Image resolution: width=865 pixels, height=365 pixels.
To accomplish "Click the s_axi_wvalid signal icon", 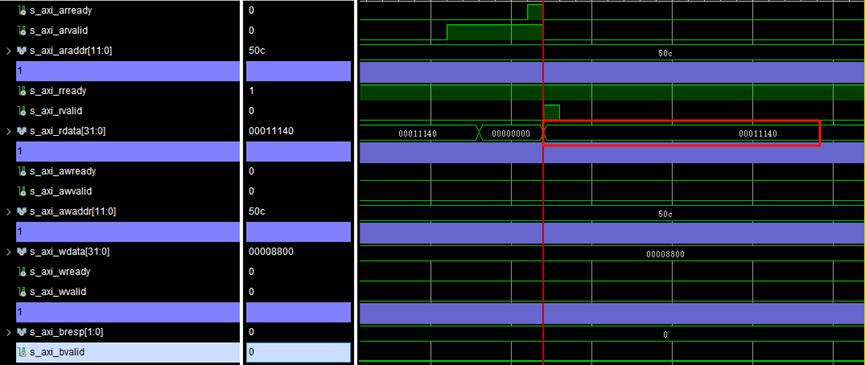I will coord(23,292).
